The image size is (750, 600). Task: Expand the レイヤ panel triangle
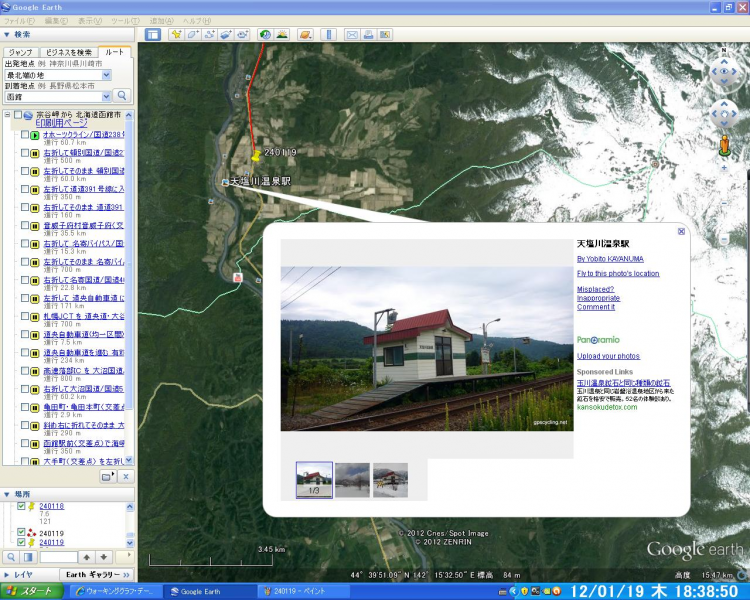coord(7,574)
